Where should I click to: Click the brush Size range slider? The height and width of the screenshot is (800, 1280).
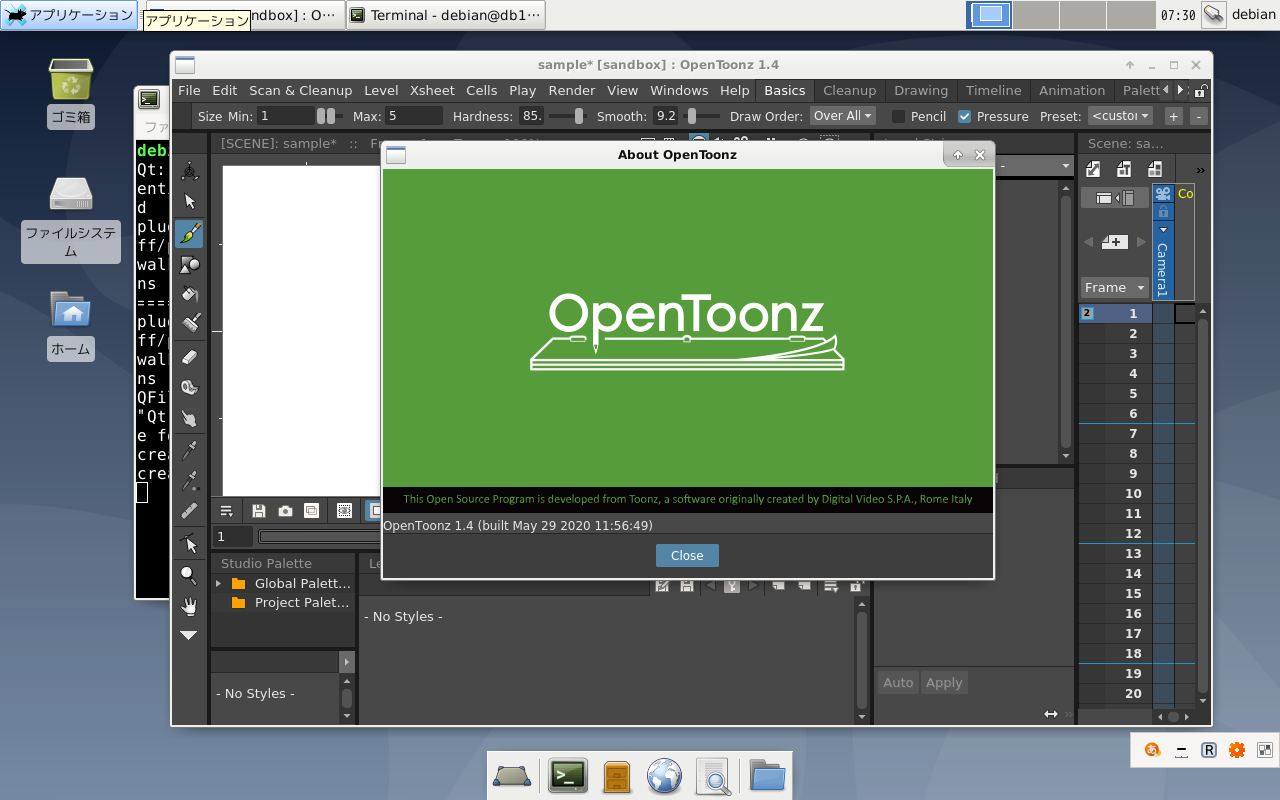tap(330, 116)
